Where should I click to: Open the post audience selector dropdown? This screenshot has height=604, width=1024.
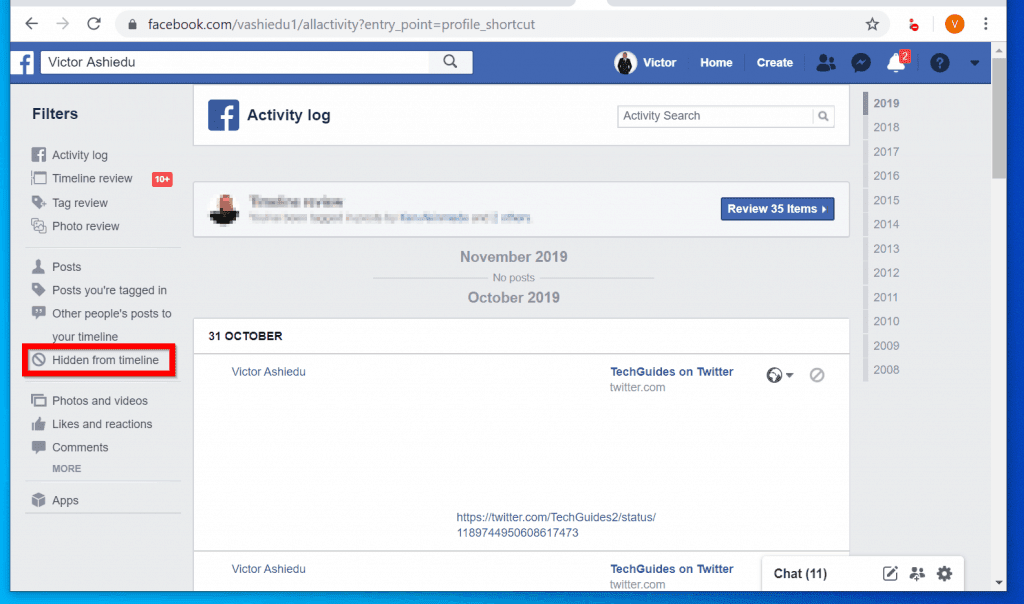[x=779, y=374]
